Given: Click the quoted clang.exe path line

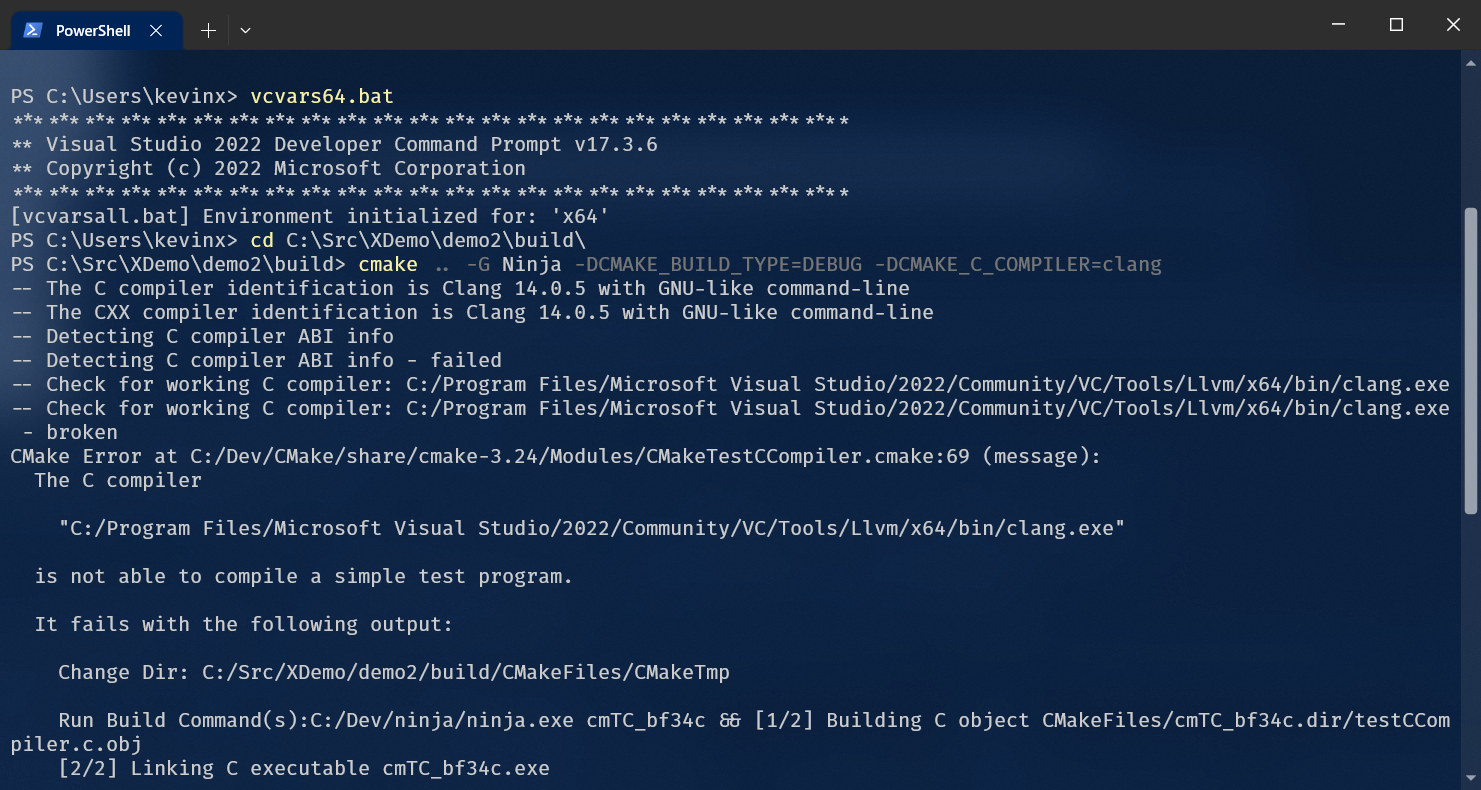Looking at the screenshot, I should (592, 528).
